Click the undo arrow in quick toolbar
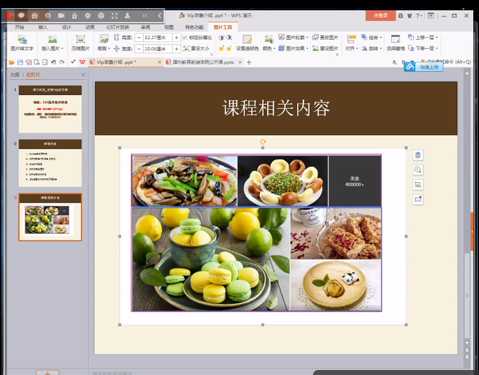 (x=53, y=62)
